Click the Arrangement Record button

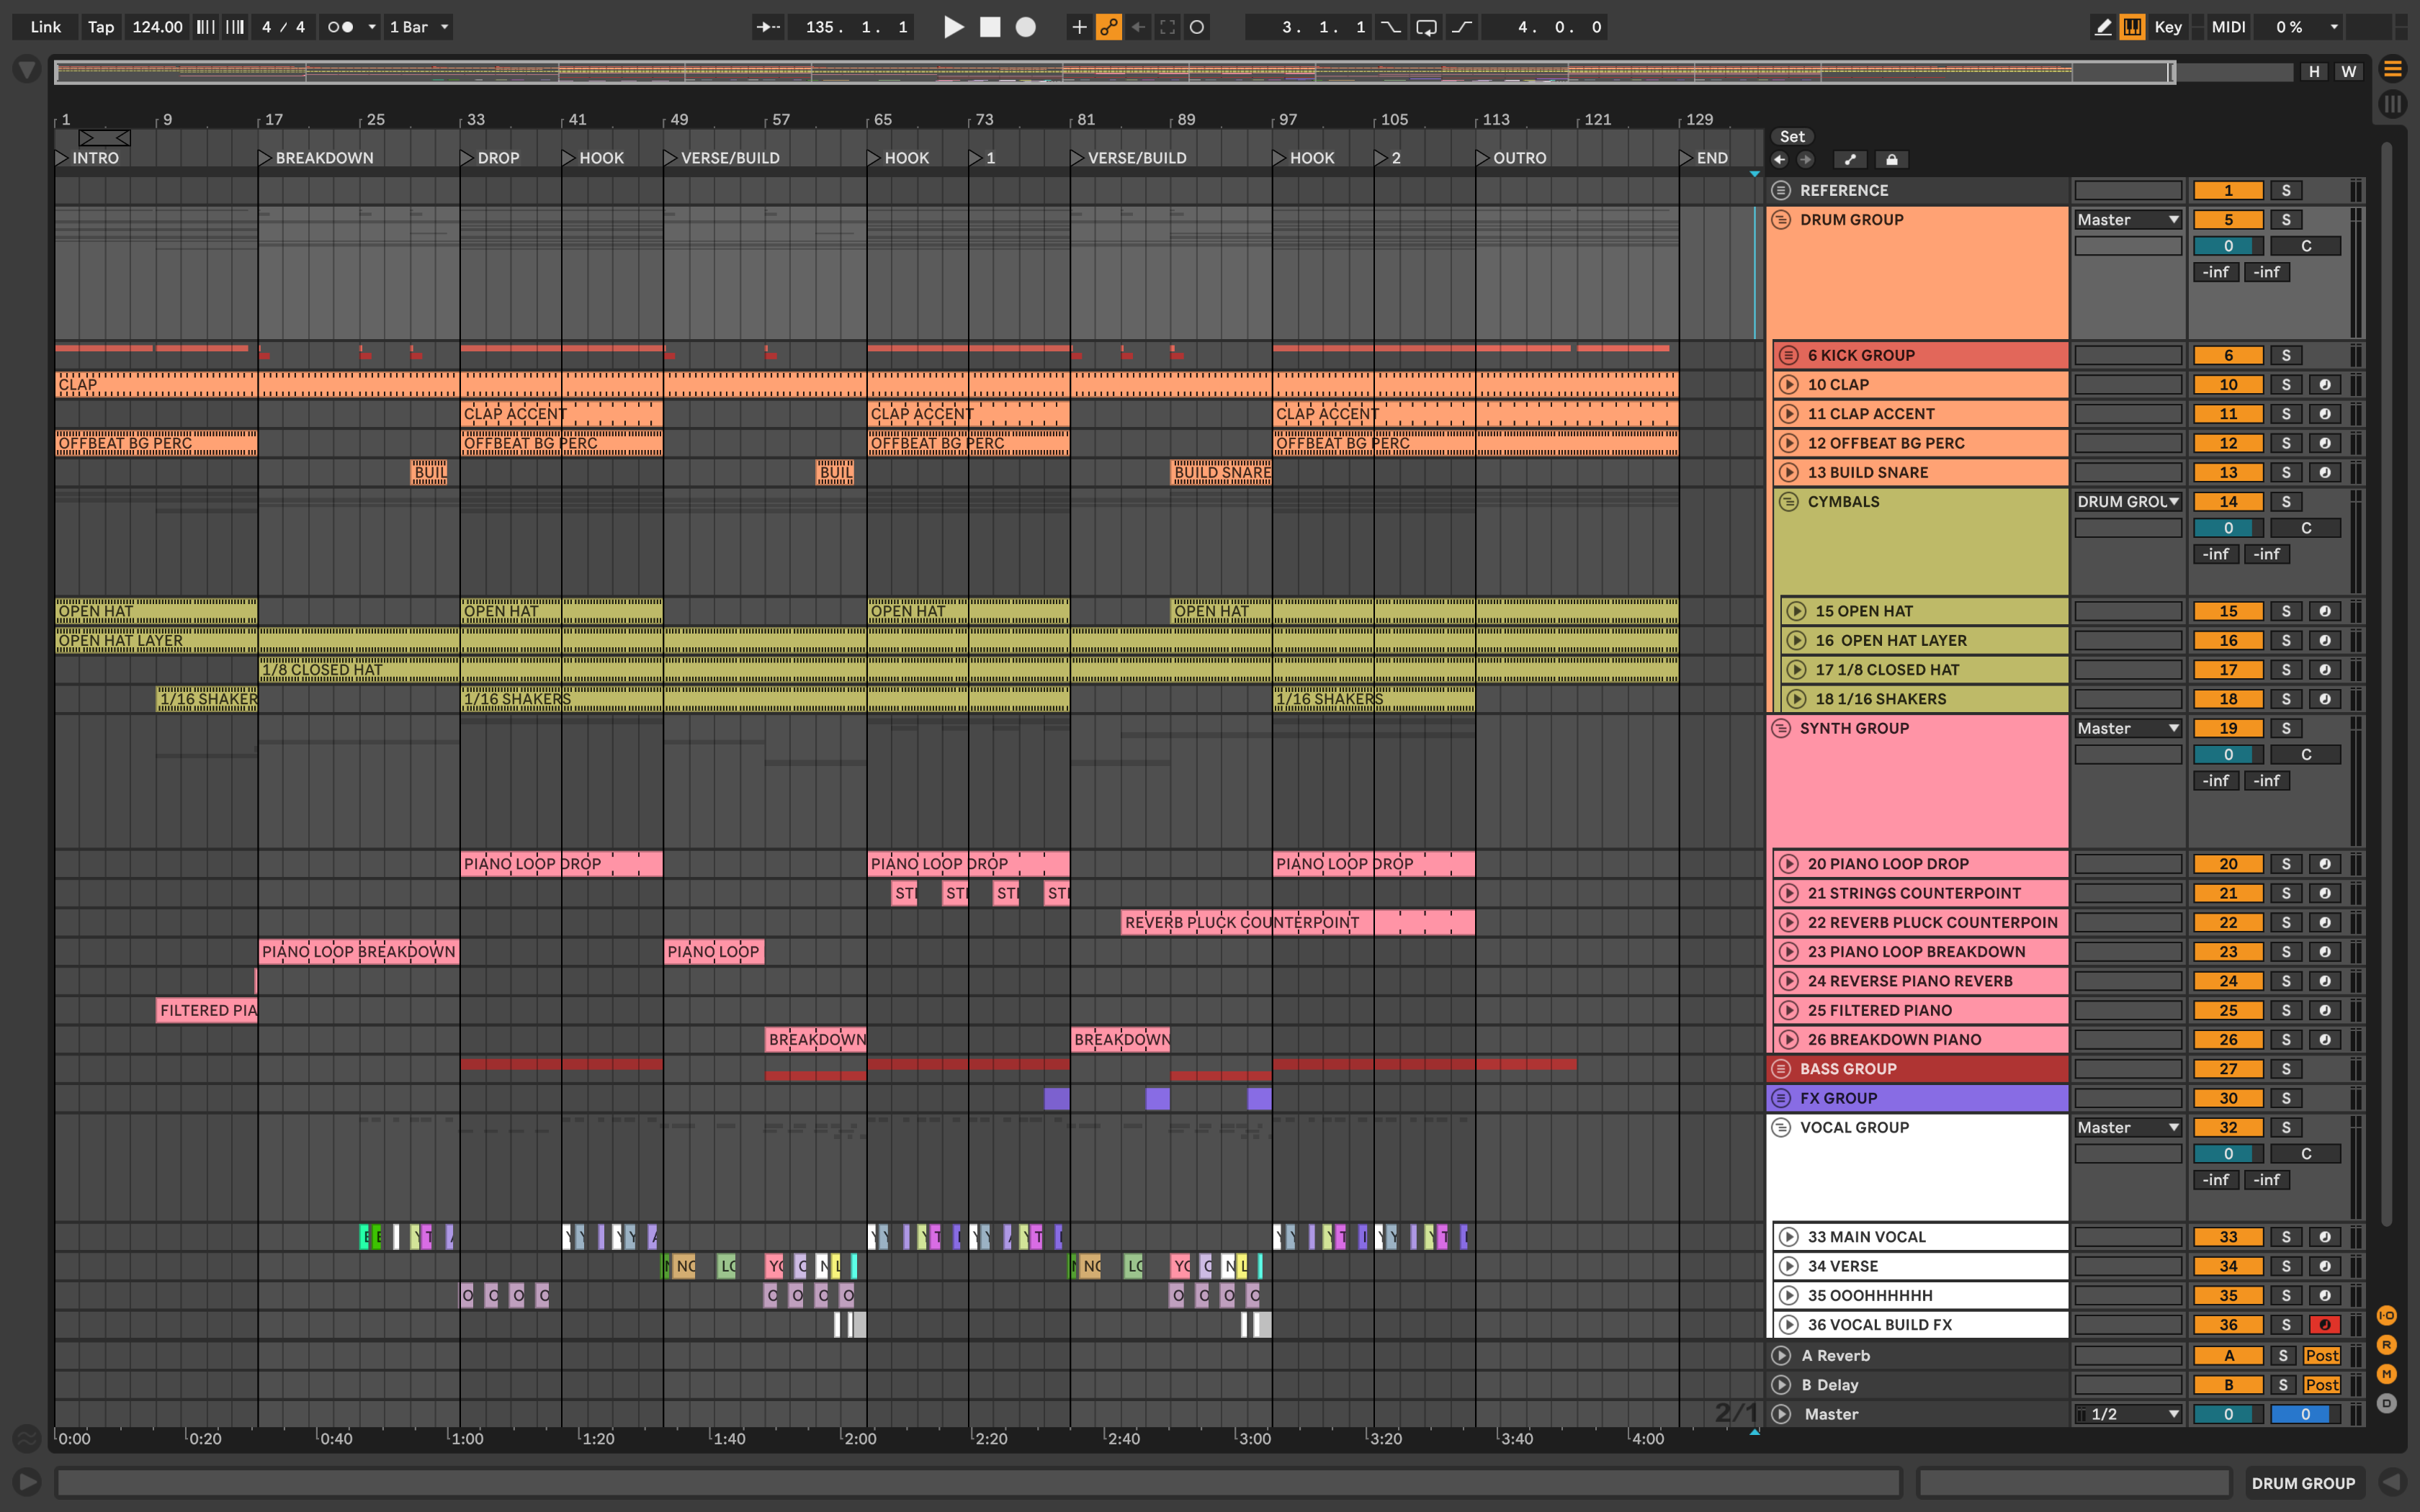pyautogui.click(x=1026, y=27)
